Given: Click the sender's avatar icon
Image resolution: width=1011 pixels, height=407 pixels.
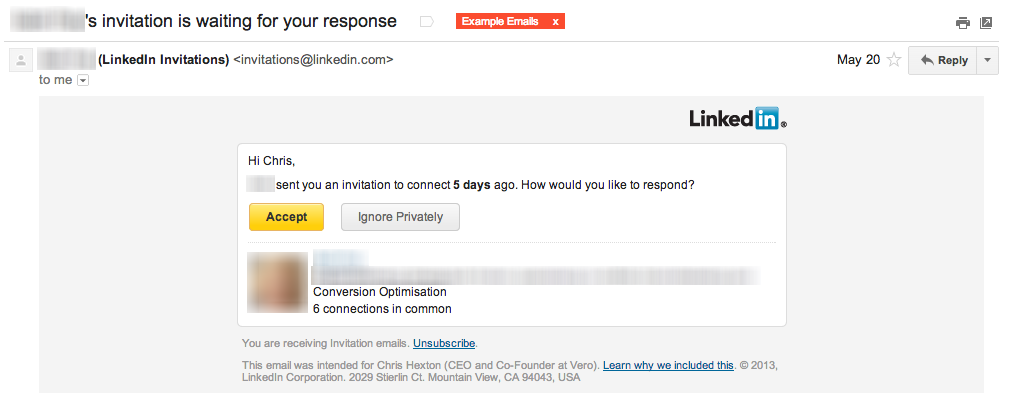Looking at the screenshot, I should click(19, 60).
